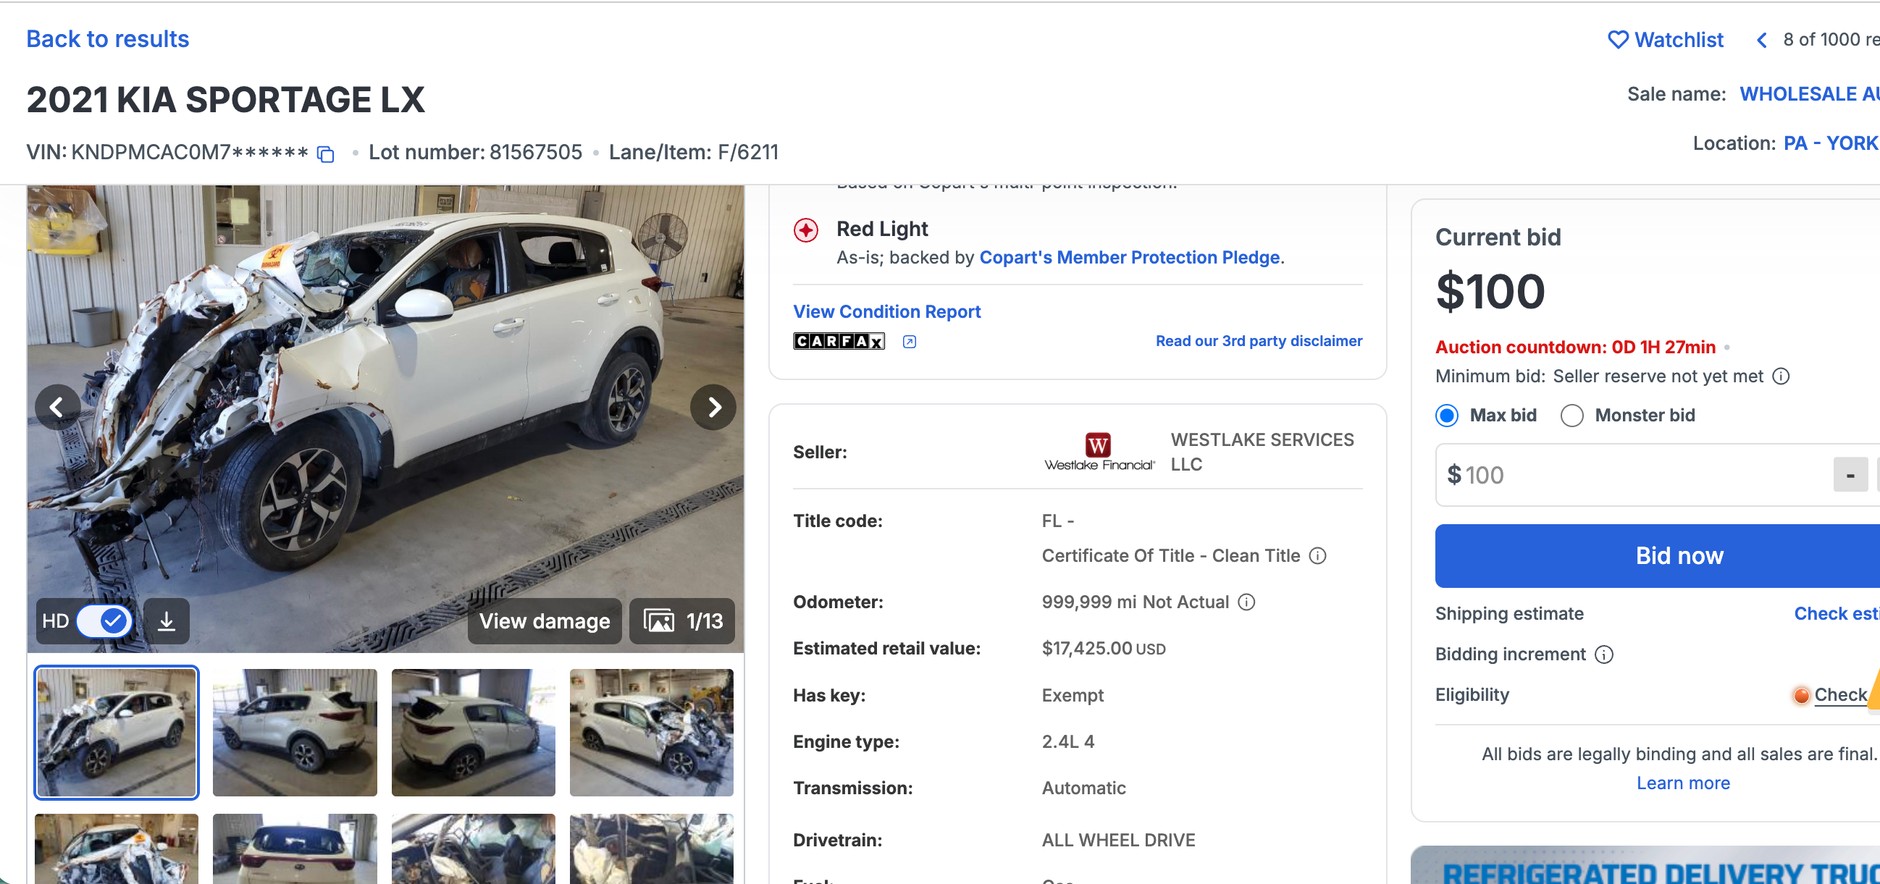The height and width of the screenshot is (884, 1880).
Task: Click the info icon next to Bidding increment
Action: (1604, 654)
